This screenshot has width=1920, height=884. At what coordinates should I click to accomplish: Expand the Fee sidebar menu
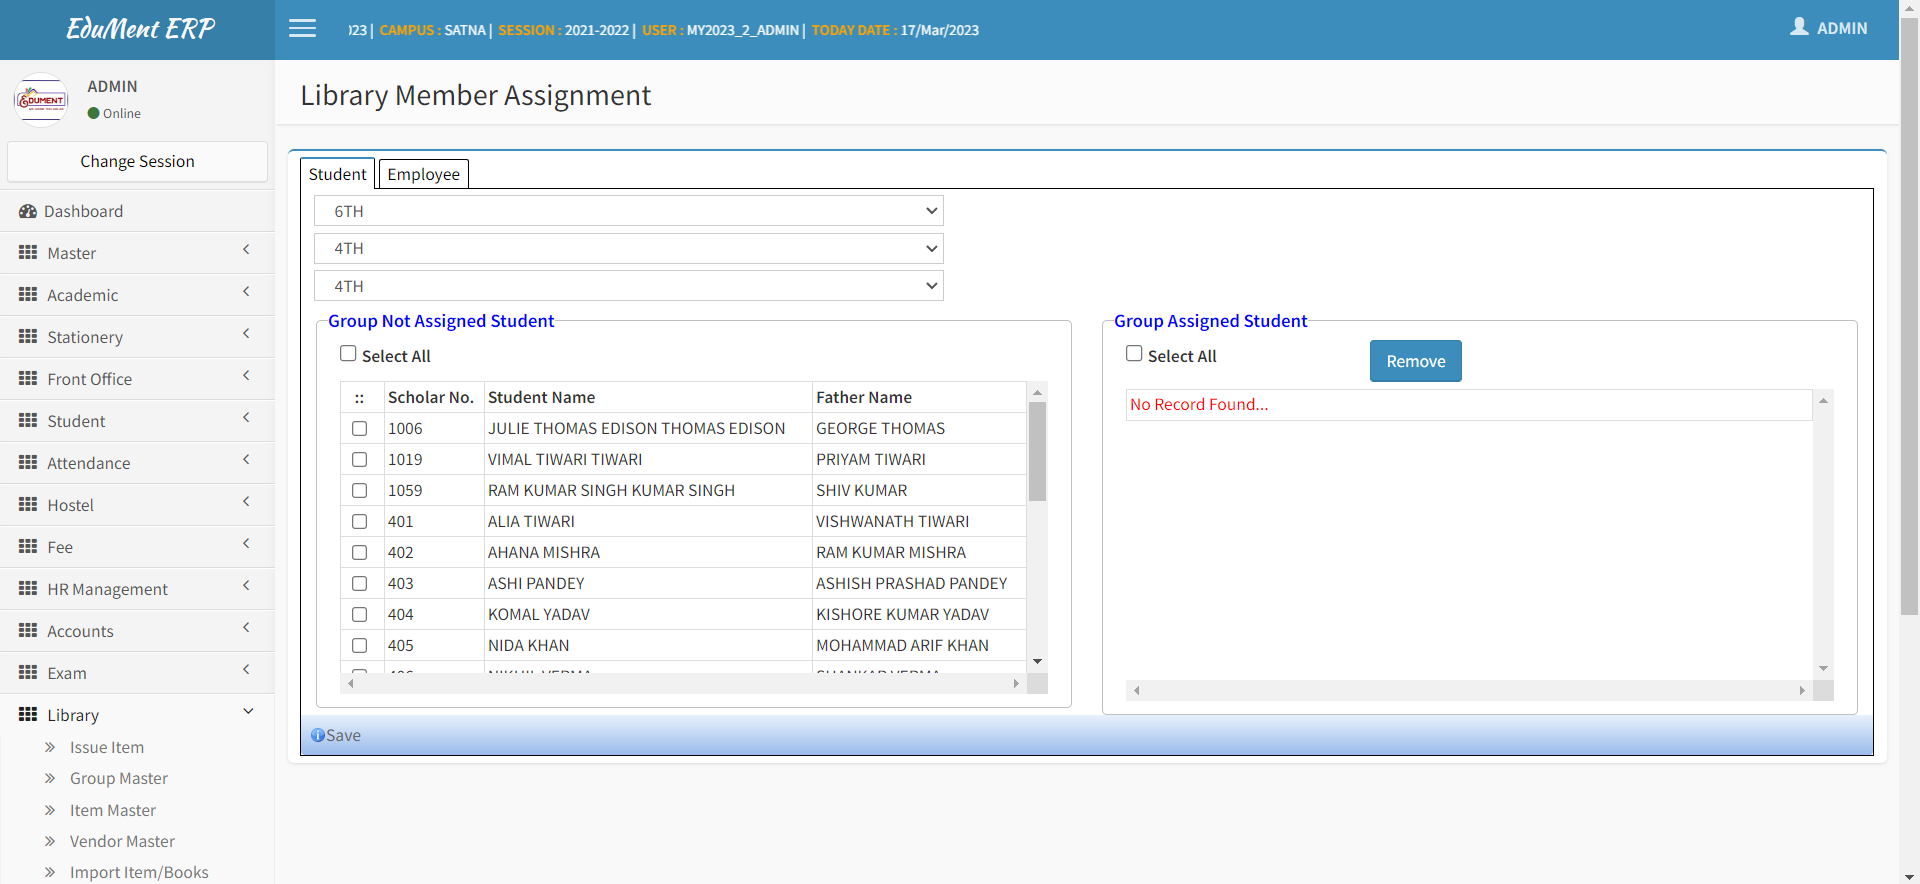pos(137,547)
